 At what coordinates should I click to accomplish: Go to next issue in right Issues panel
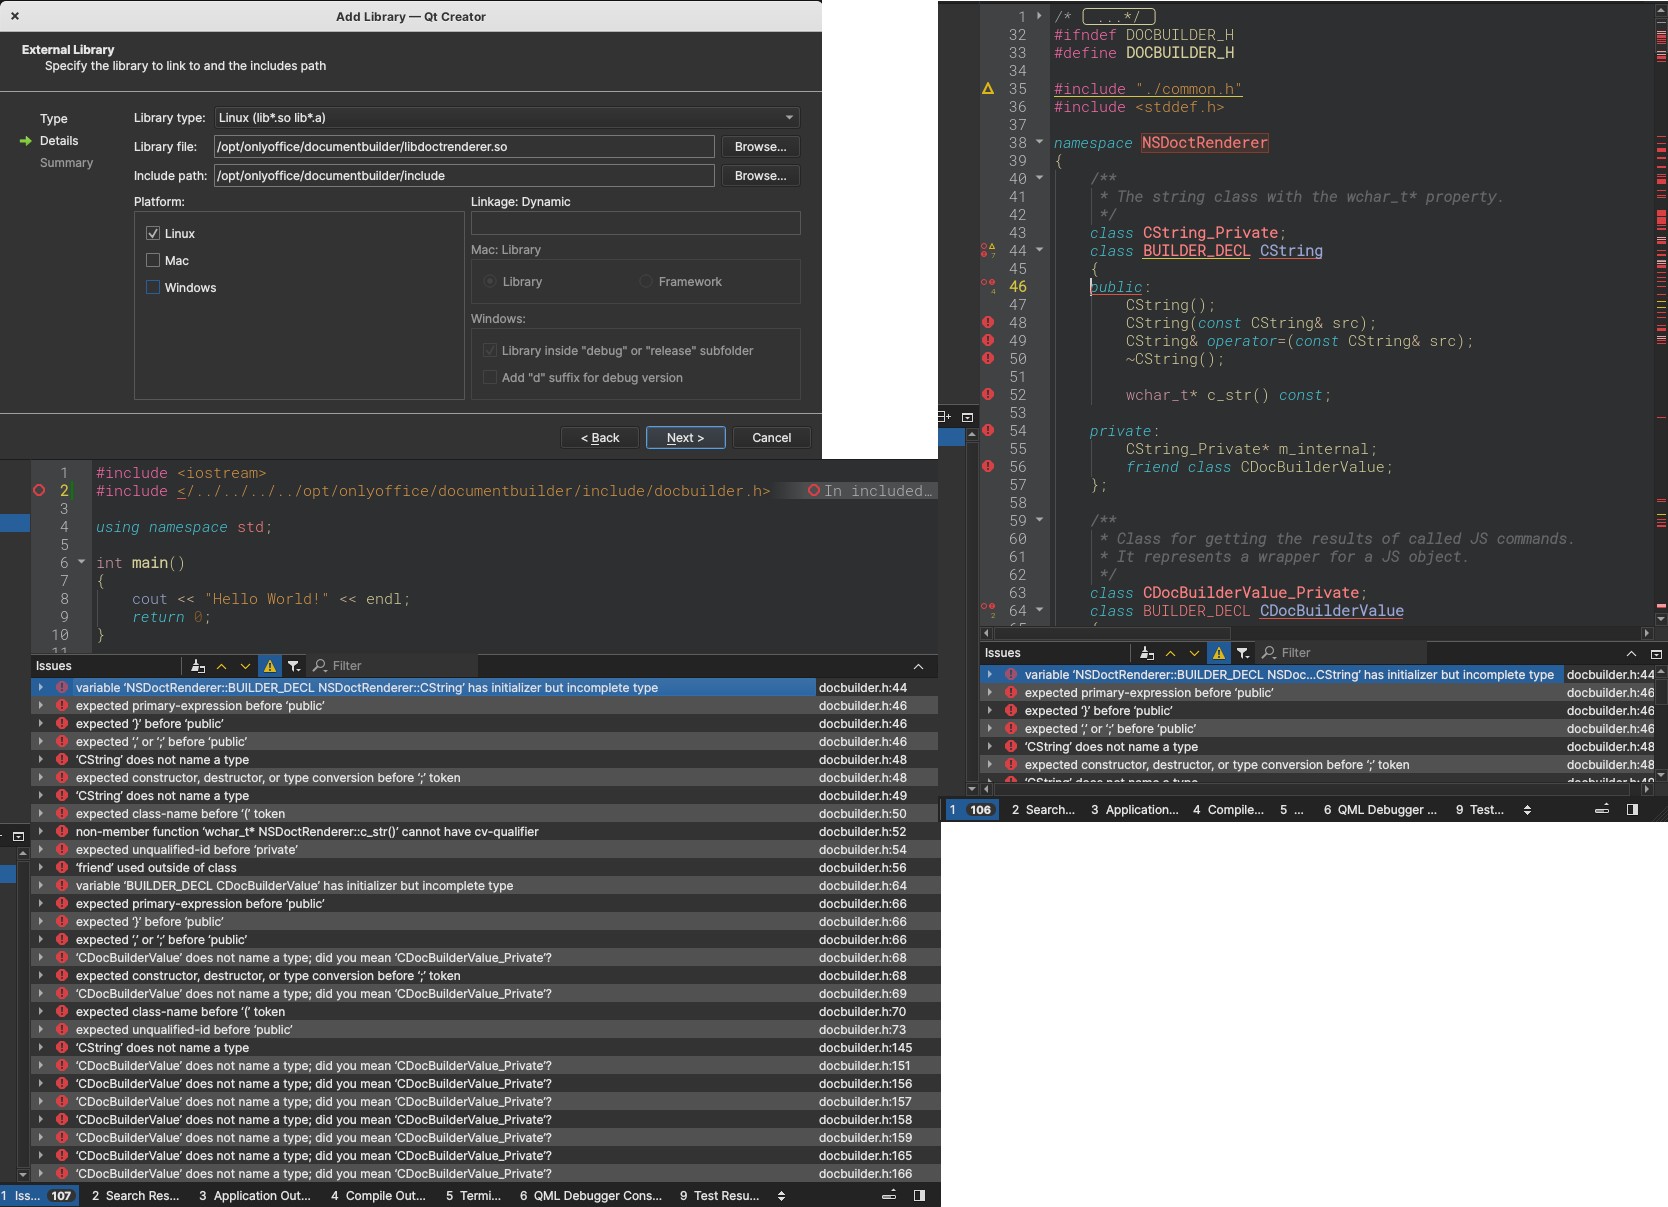[1194, 653]
